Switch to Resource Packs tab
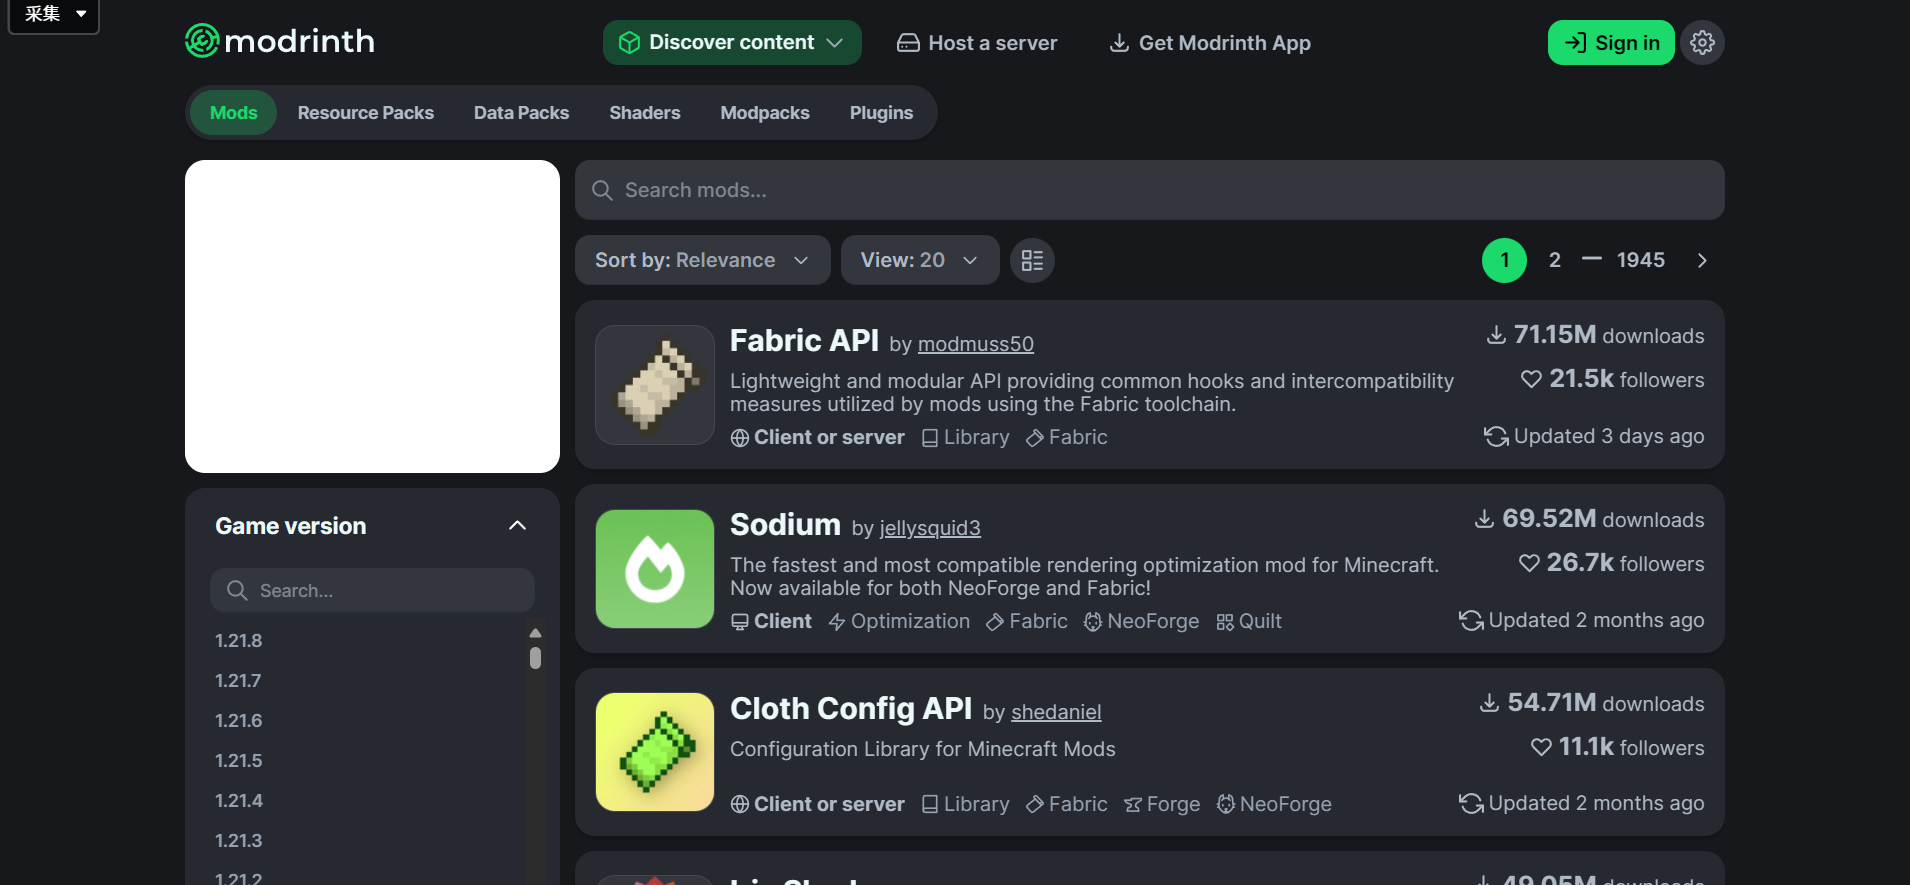Screen dimensions: 1910x885 tap(365, 113)
